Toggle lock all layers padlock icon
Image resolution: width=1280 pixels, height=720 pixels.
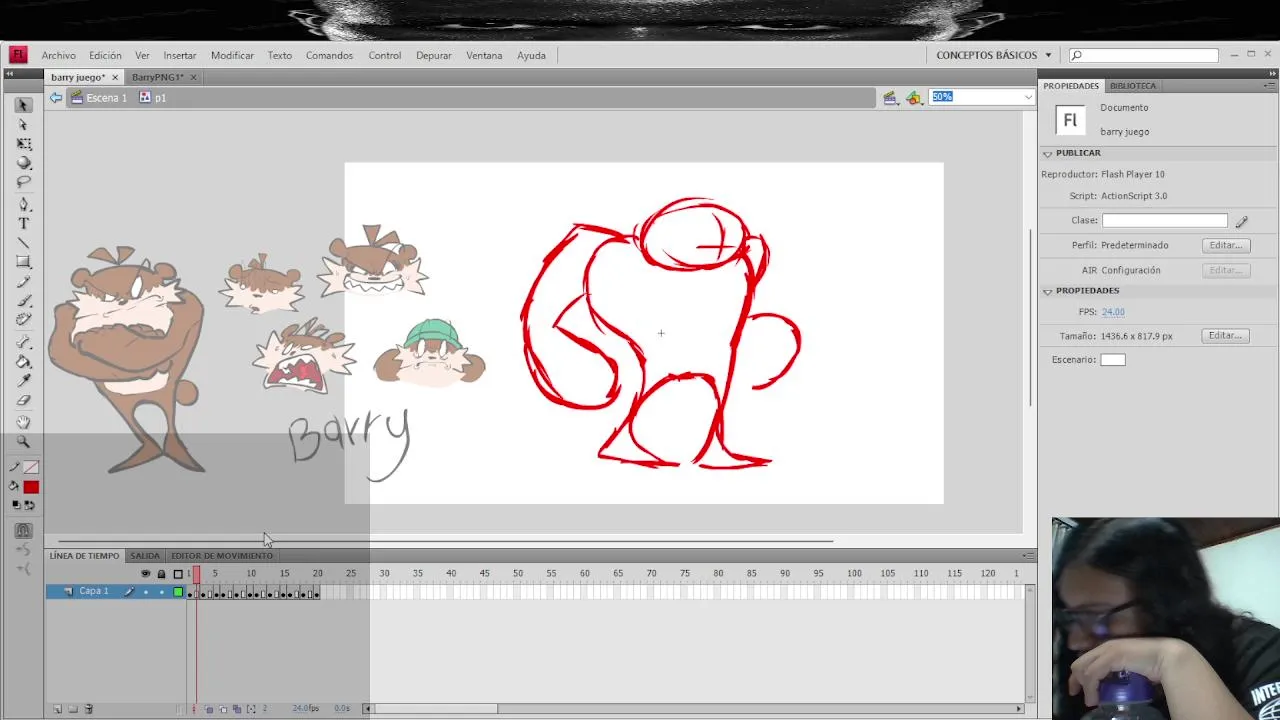(x=162, y=574)
